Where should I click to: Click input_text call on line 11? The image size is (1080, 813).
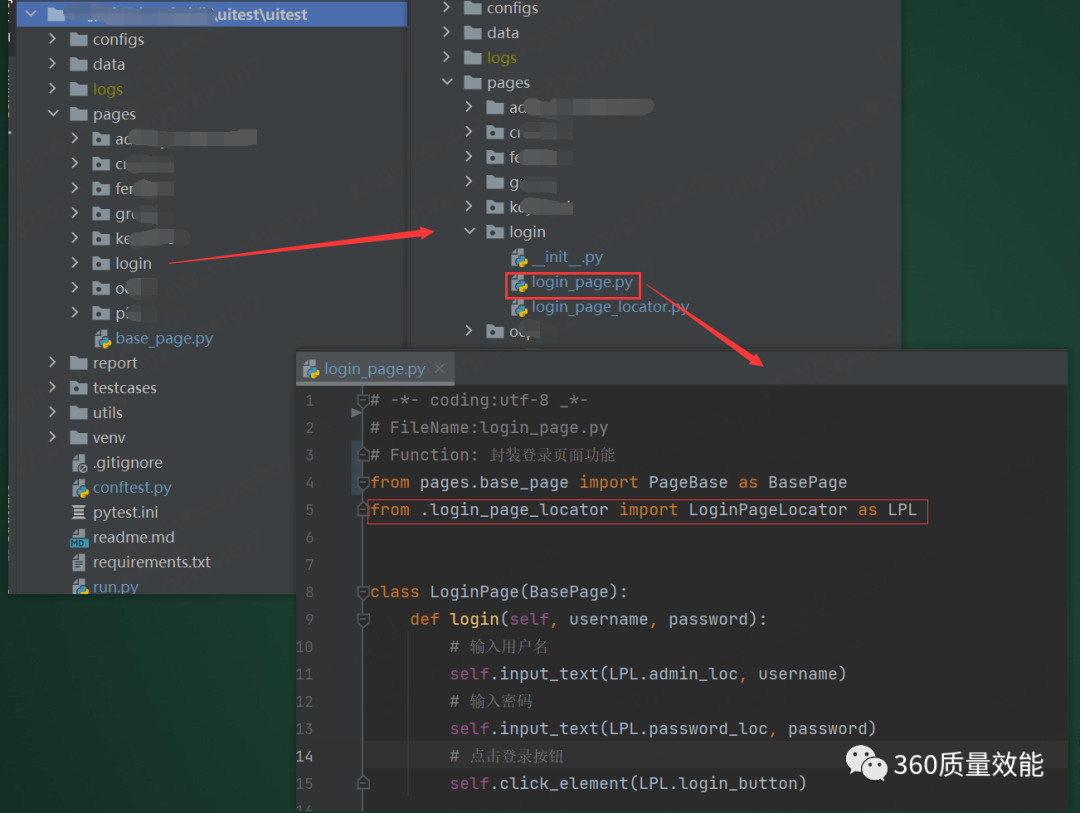[549, 674]
